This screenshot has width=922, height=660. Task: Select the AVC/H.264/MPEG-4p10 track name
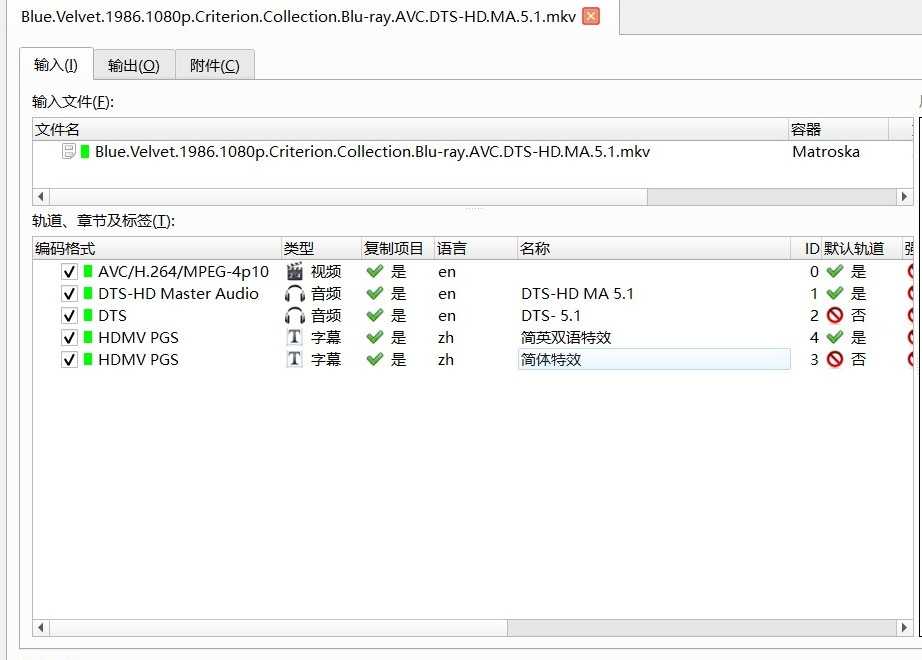pyautogui.click(x=183, y=271)
